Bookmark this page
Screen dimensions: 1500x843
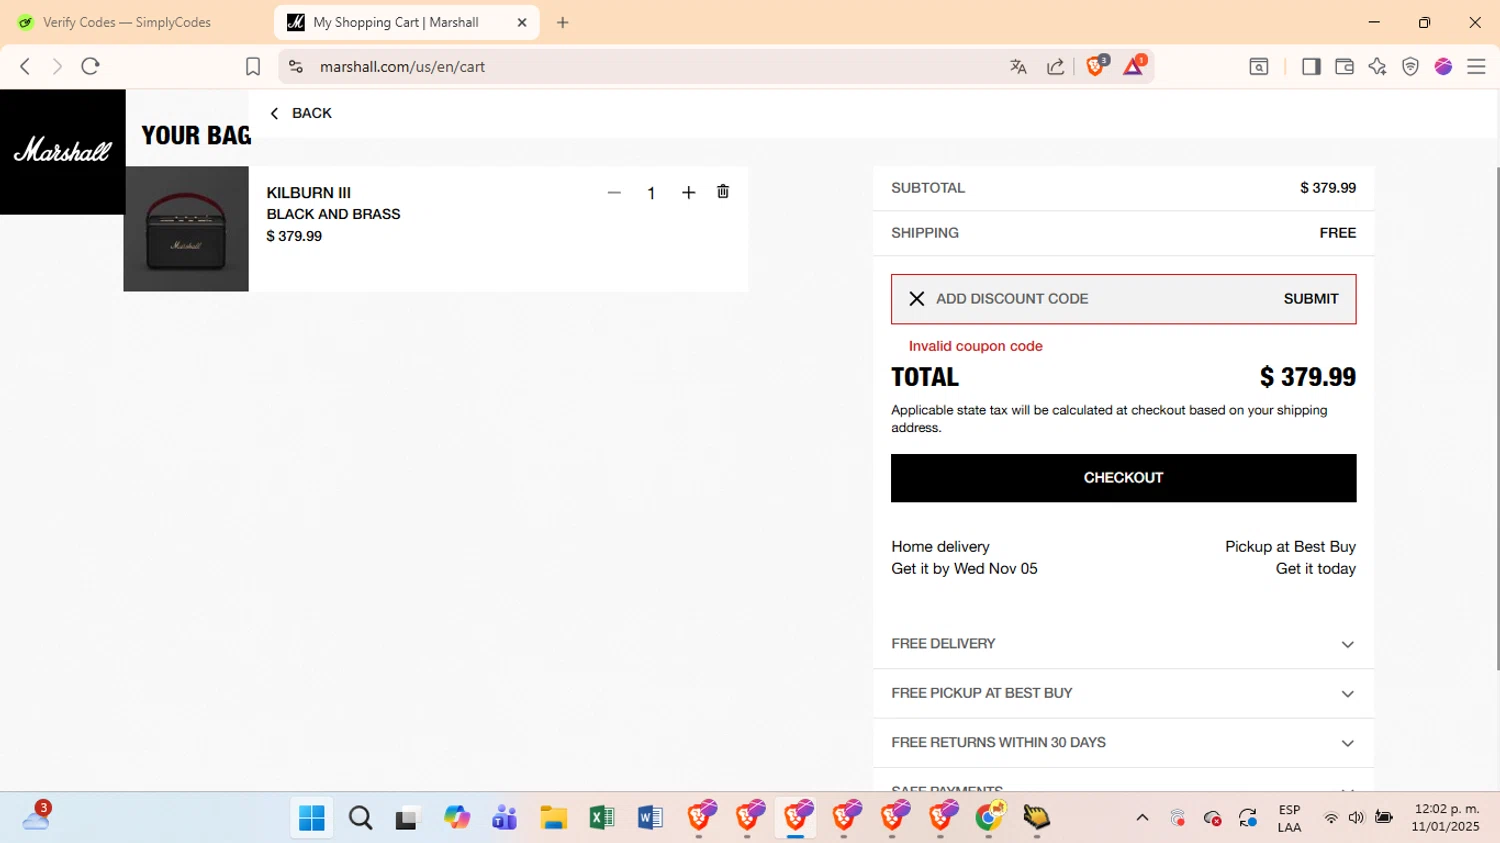point(253,66)
